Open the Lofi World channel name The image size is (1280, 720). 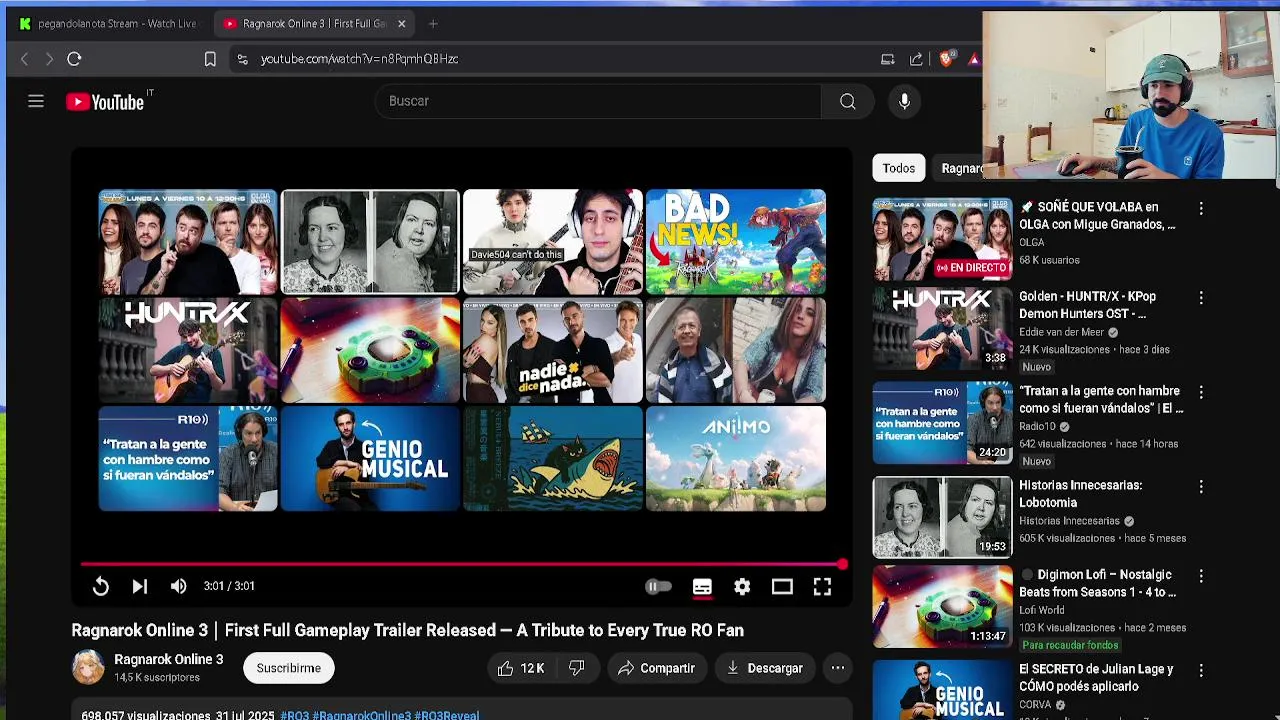click(1041, 610)
